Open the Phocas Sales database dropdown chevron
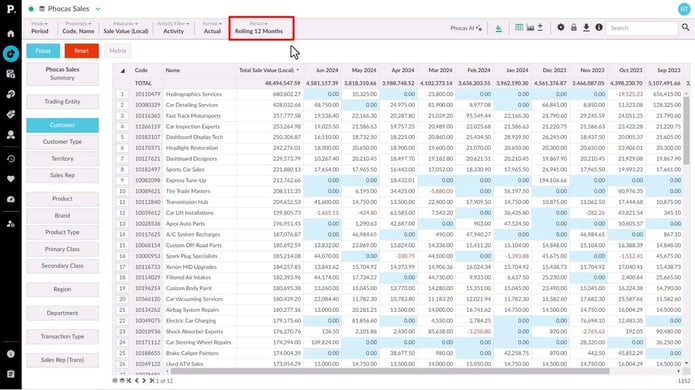Screen dimensions: 695x390 pyautogui.click(x=98, y=9)
